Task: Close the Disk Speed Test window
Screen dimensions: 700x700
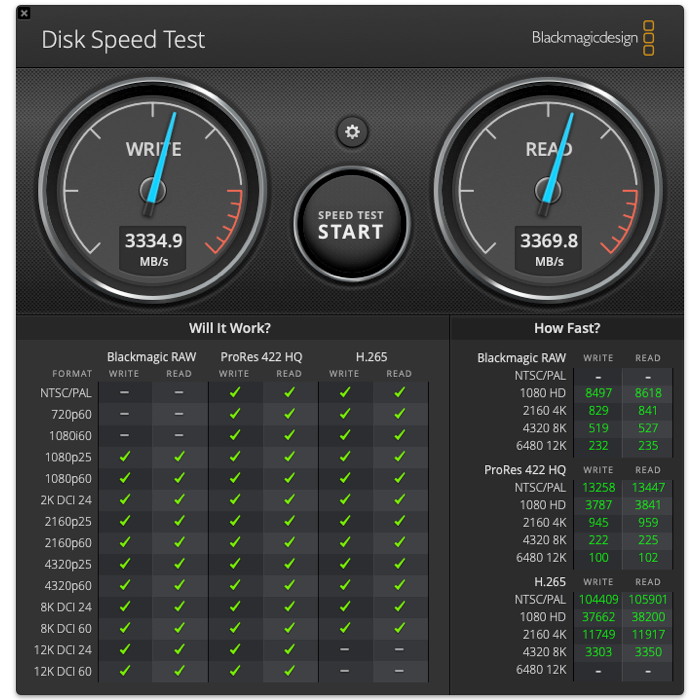Action: click(x=24, y=13)
